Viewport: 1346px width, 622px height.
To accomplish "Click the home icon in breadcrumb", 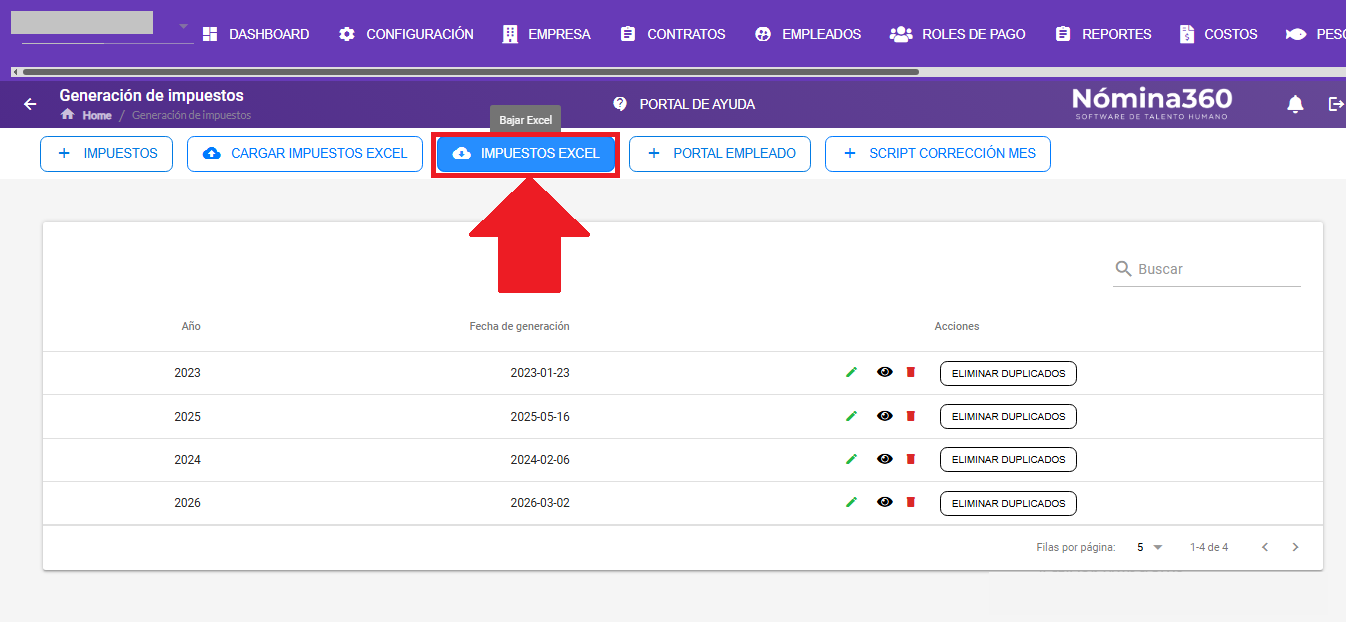I will coord(67,115).
